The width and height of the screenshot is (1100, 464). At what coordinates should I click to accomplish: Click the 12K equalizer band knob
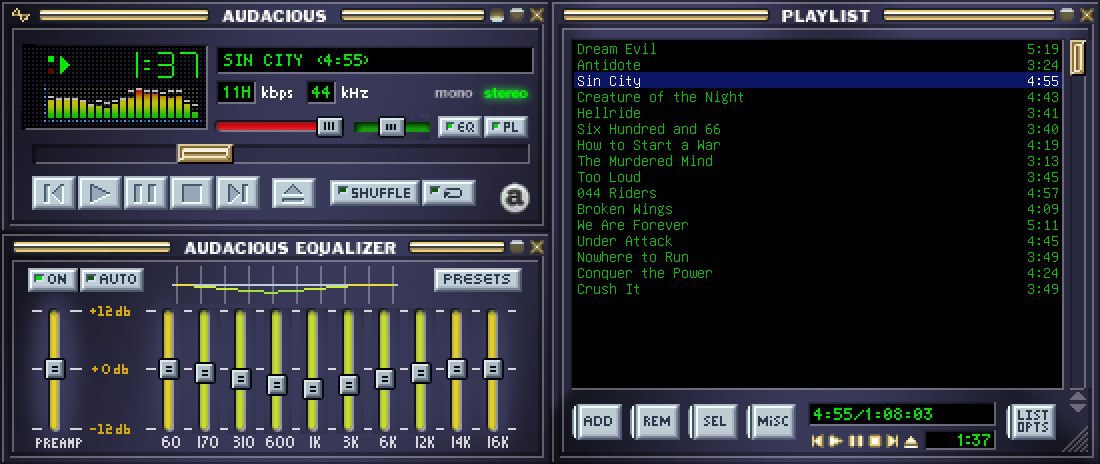420,372
